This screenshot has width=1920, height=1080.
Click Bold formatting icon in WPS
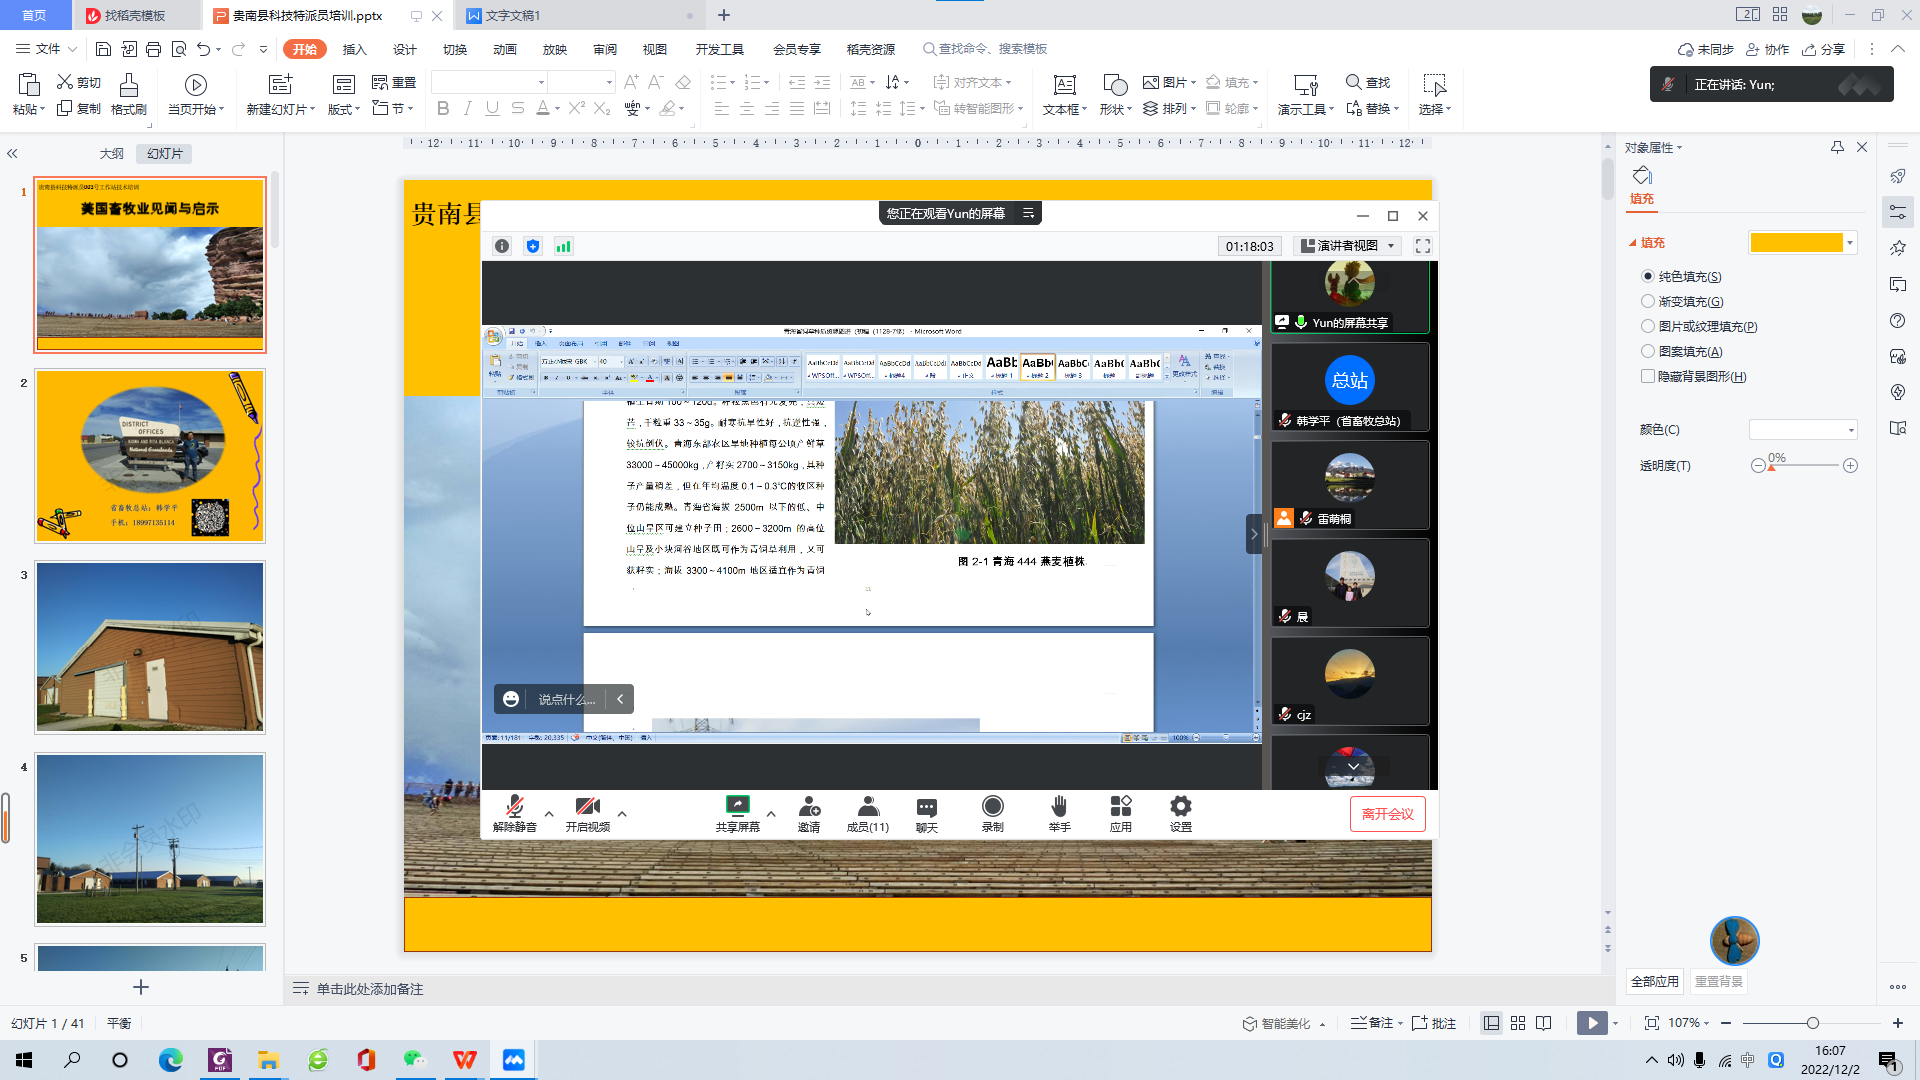(443, 108)
